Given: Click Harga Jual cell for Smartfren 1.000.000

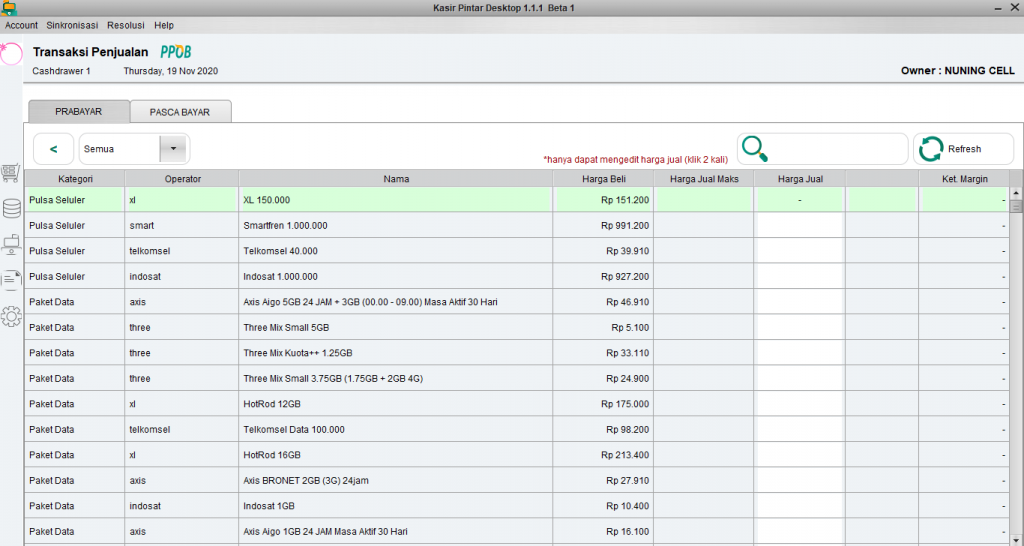Looking at the screenshot, I should click(x=800, y=225).
